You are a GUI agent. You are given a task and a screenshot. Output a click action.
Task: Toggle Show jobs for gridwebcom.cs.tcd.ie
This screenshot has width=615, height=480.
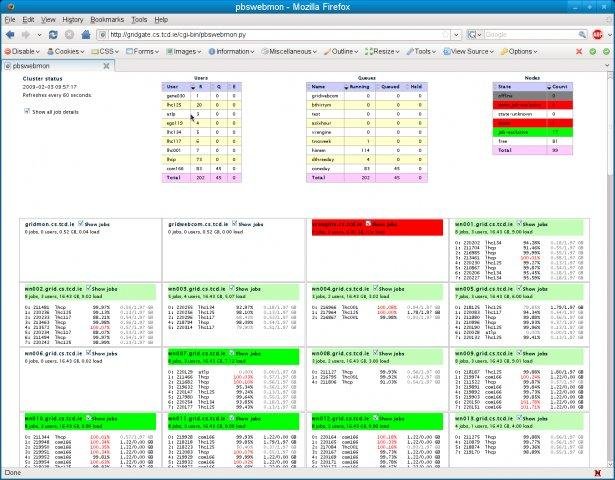(x=234, y=224)
